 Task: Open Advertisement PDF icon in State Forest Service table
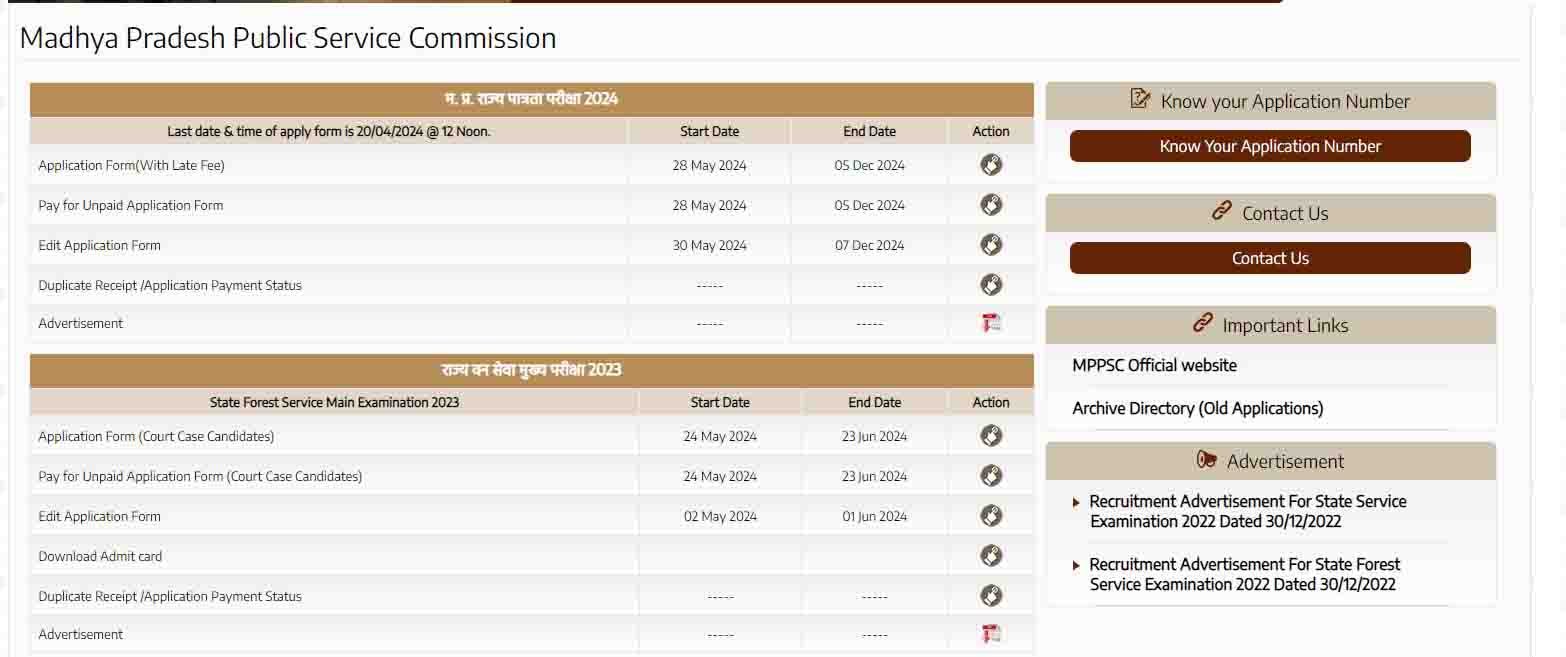coord(991,634)
